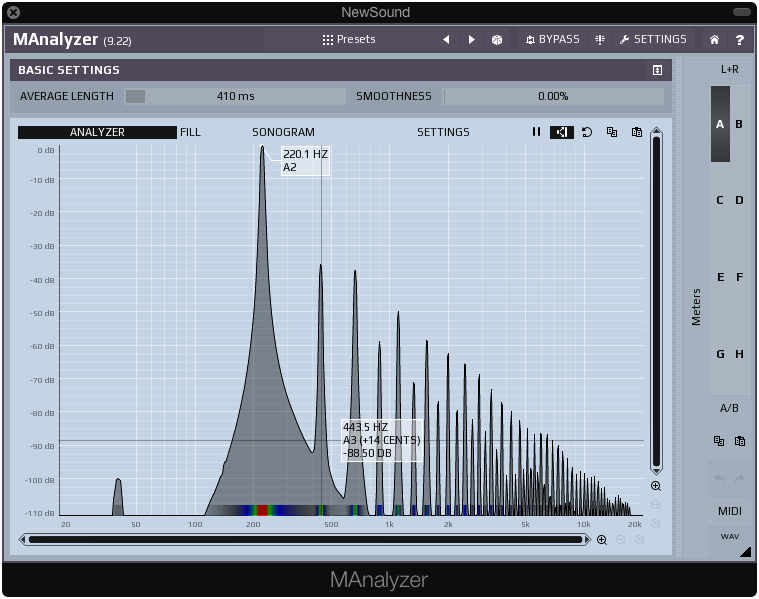The image size is (759, 599).
Task: Adjust the AVERAGE LENGTH slider
Action: click(x=235, y=96)
